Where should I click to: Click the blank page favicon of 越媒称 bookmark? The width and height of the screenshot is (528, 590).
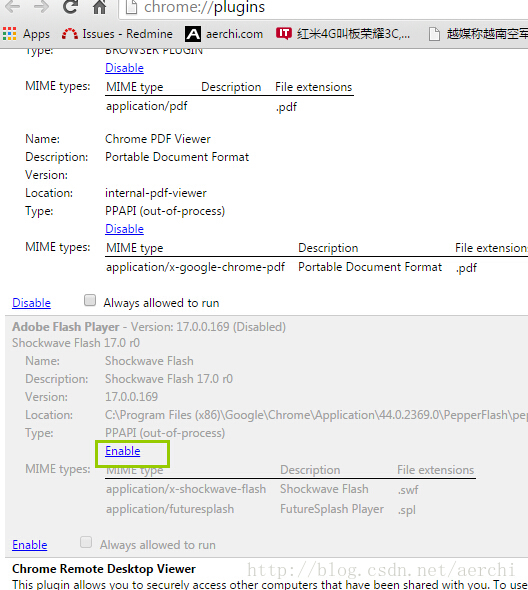pos(434,34)
